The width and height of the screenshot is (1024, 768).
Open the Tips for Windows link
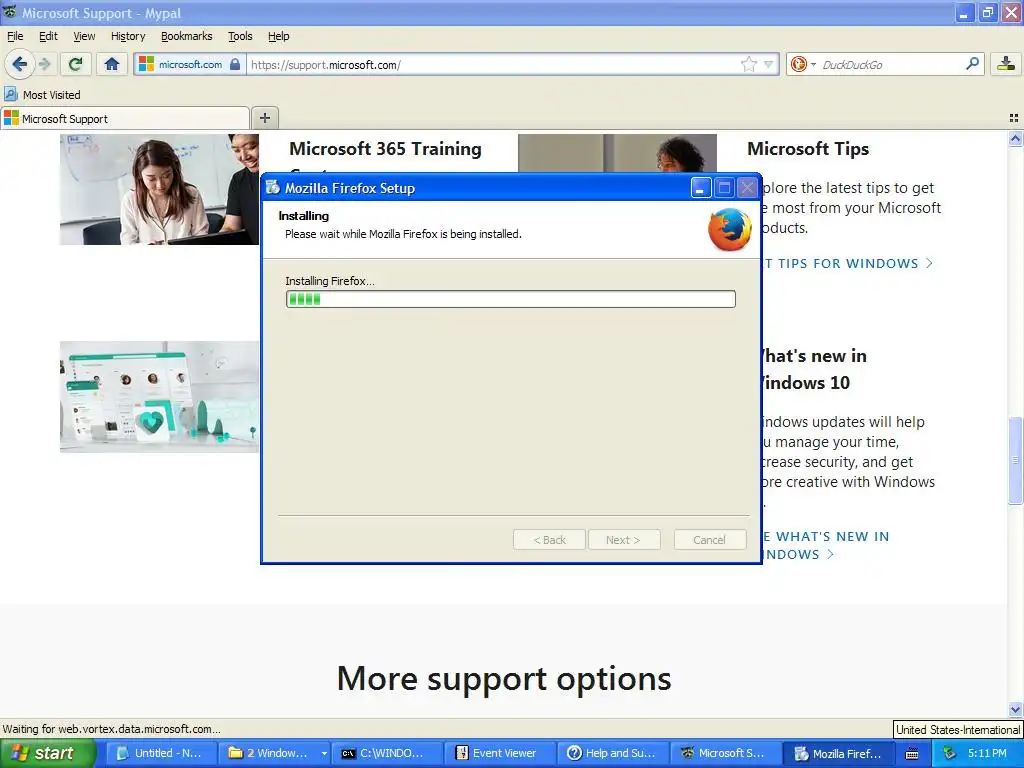pyautogui.click(x=848, y=263)
